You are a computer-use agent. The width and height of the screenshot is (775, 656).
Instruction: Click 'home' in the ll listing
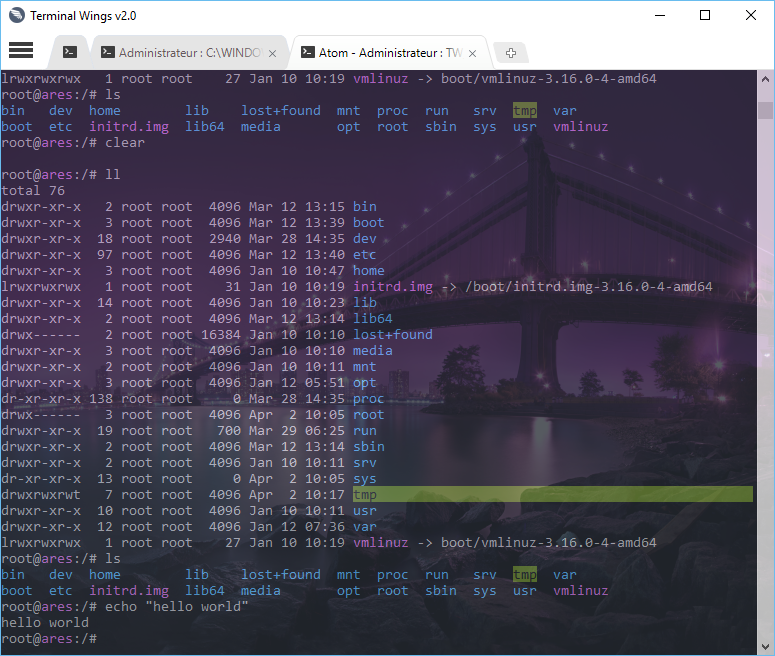point(369,271)
